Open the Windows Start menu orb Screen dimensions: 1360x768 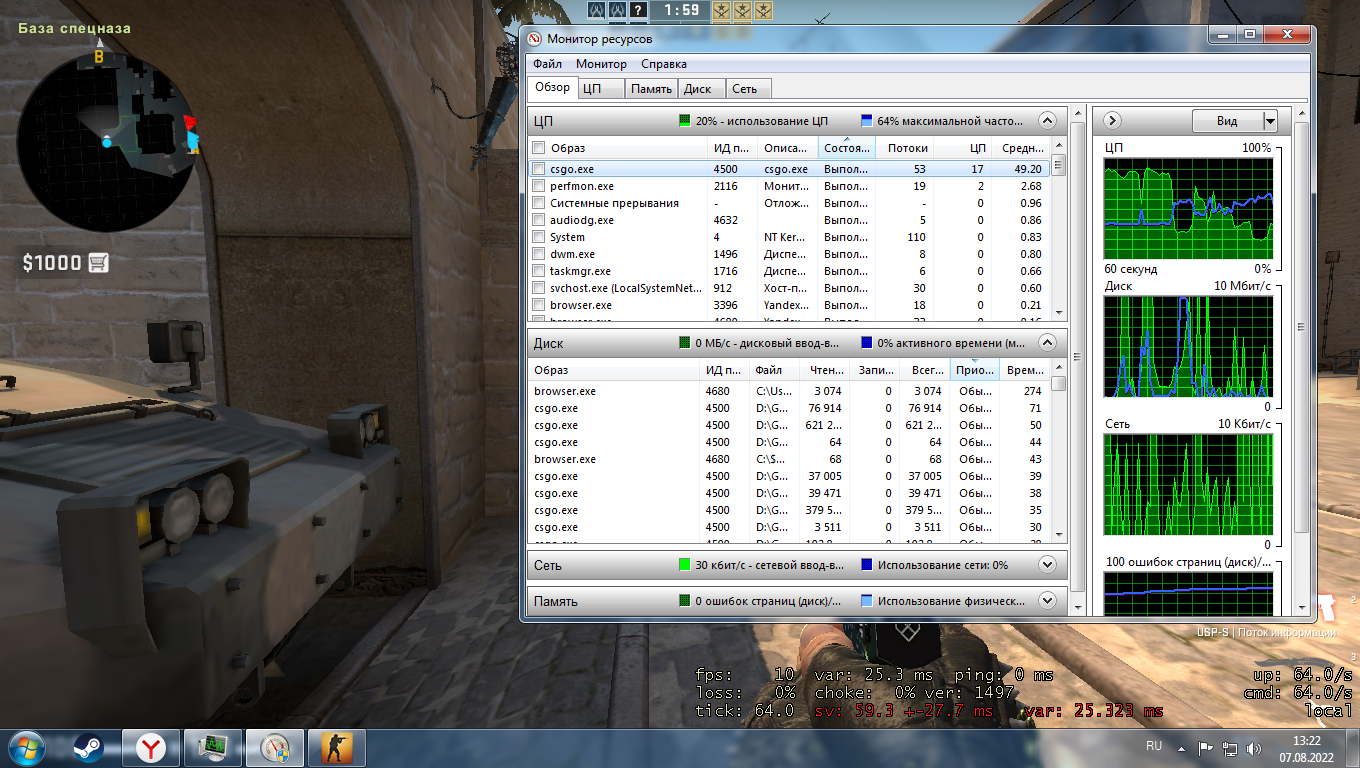(x=26, y=748)
